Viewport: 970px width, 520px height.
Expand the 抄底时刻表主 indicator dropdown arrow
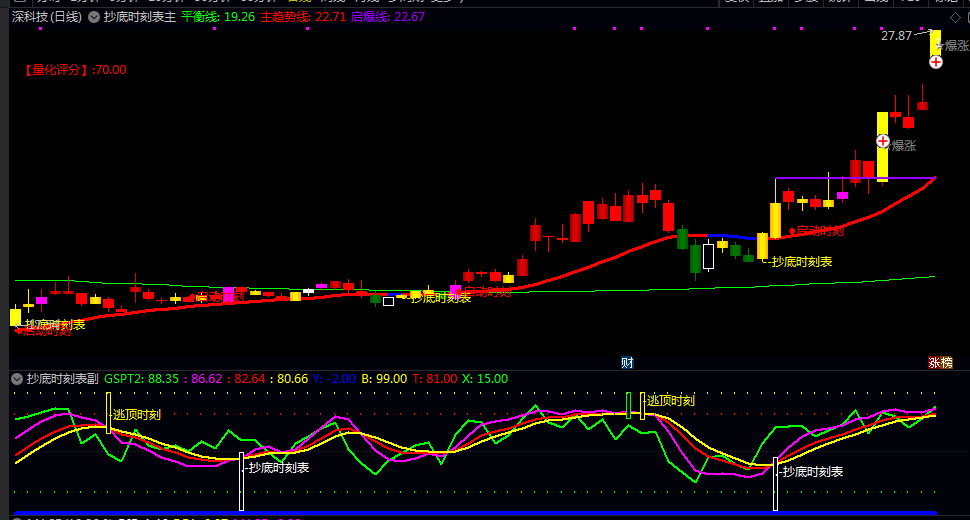[x=93, y=17]
